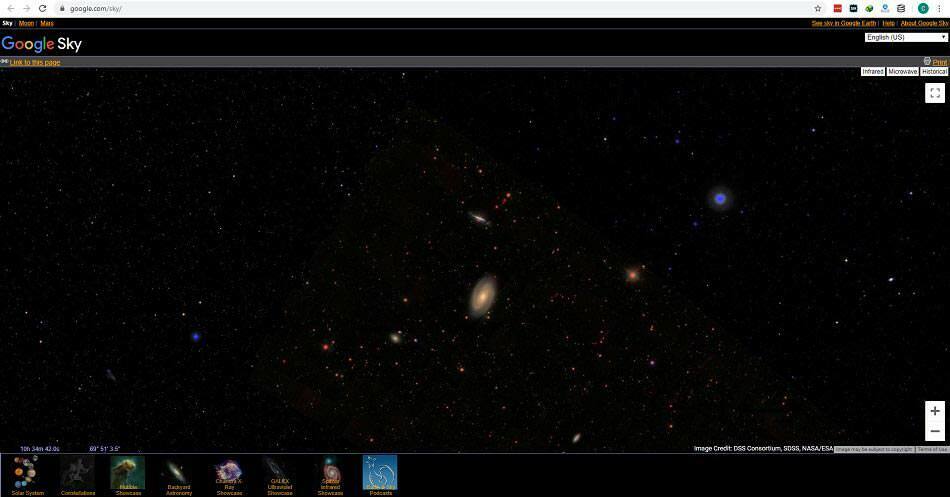Image resolution: width=950 pixels, height=497 pixels.
Task: Click the printer icon beside Print
Action: click(x=927, y=61)
